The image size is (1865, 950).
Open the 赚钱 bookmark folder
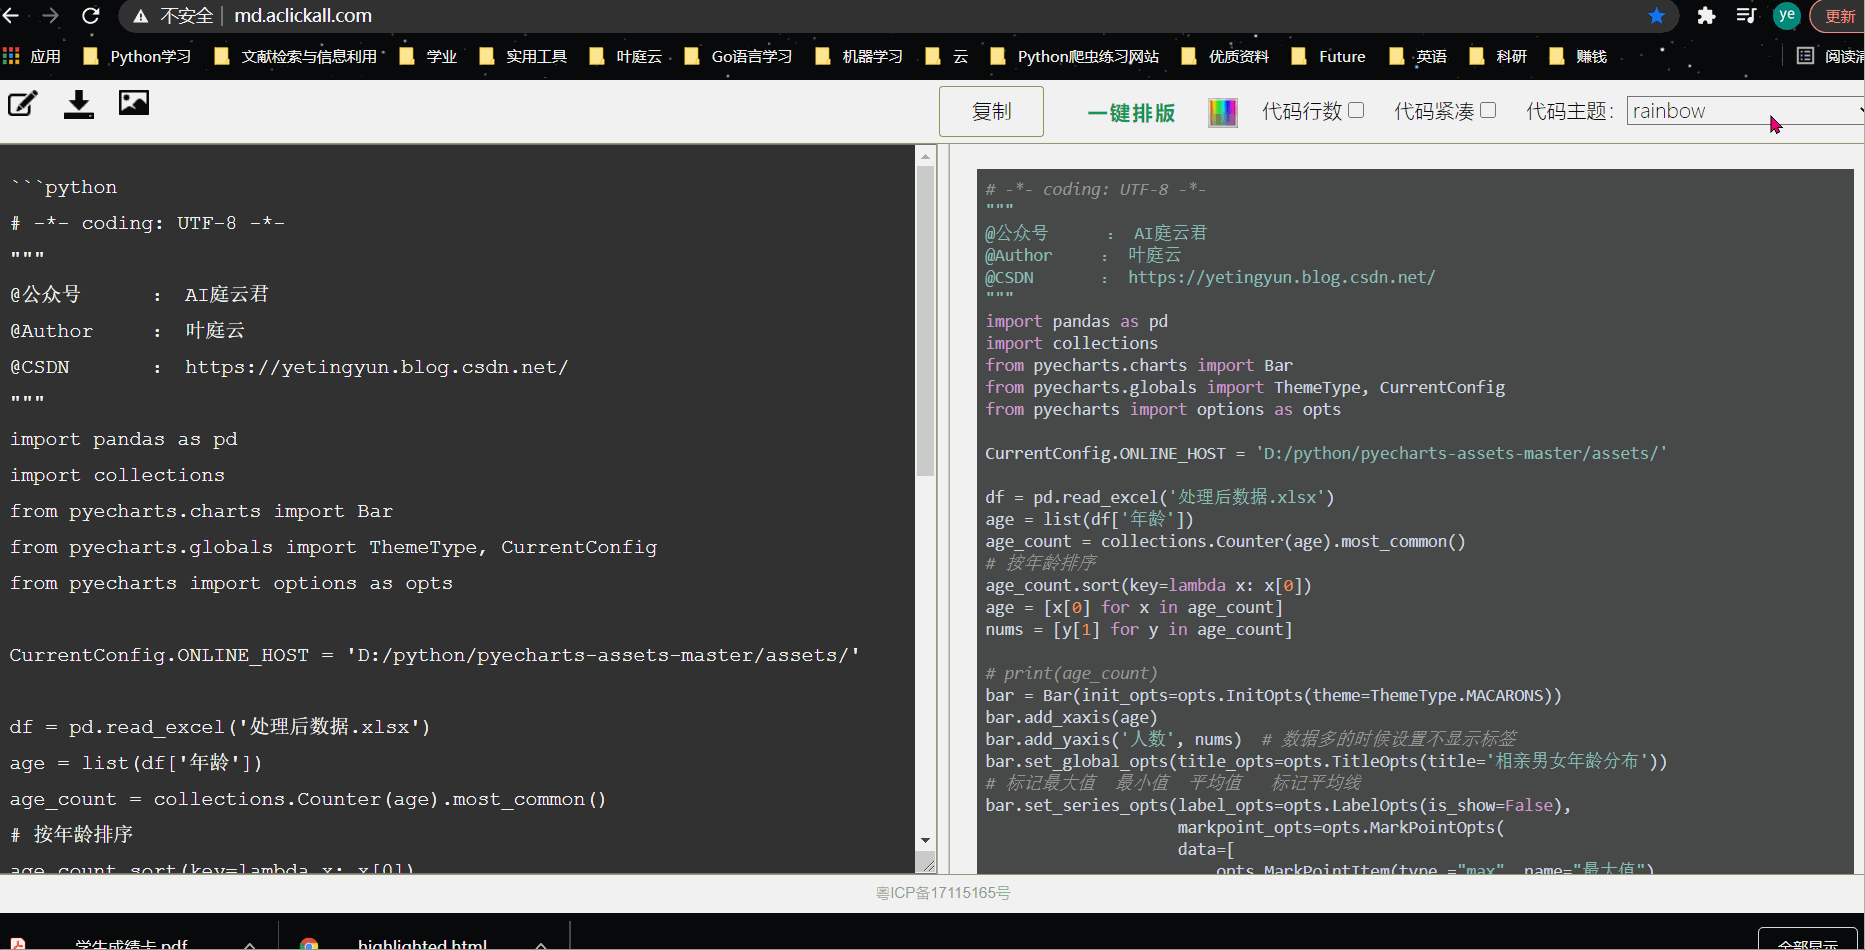pos(1578,56)
